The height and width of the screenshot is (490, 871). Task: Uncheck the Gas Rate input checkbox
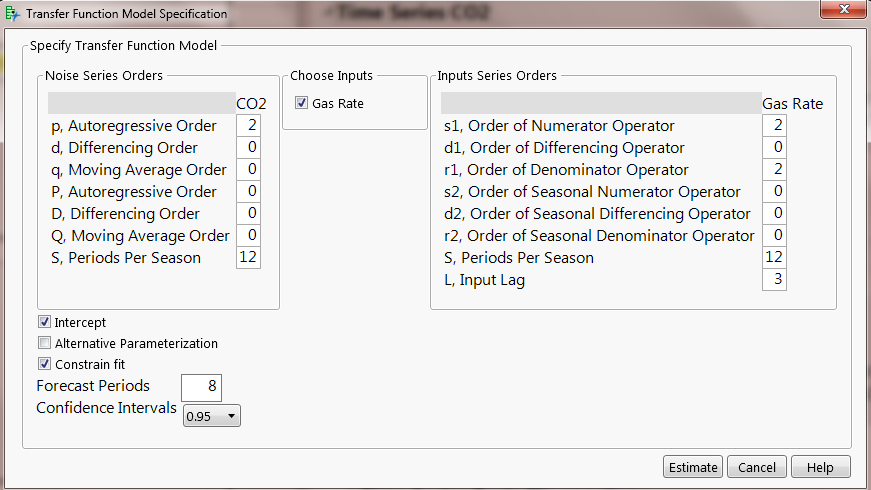pos(301,103)
